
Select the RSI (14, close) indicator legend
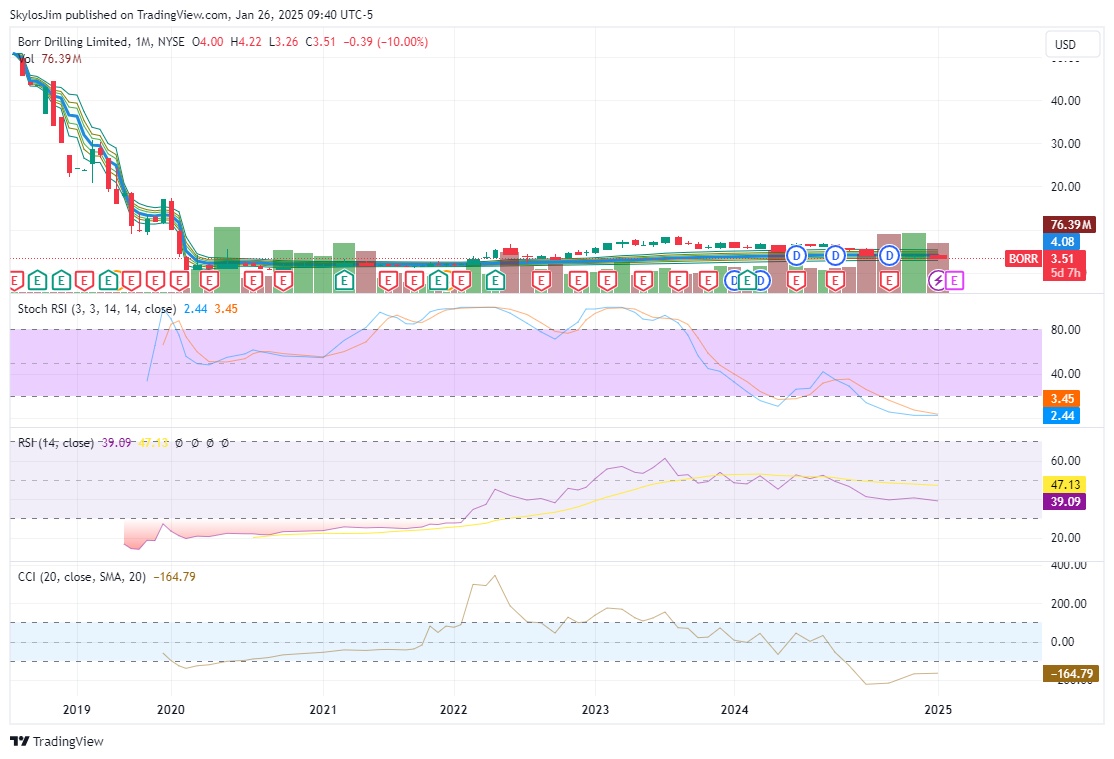click(56, 442)
